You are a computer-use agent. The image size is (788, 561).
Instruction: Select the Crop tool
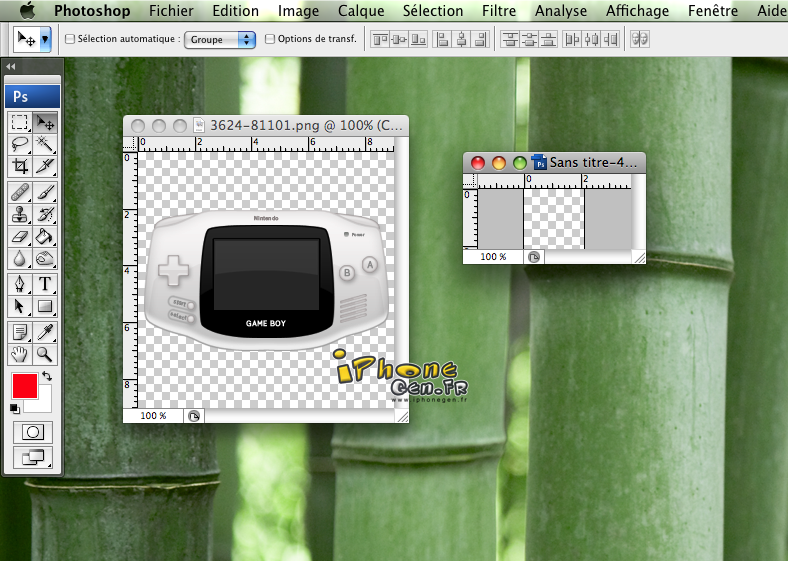pyautogui.click(x=20, y=166)
